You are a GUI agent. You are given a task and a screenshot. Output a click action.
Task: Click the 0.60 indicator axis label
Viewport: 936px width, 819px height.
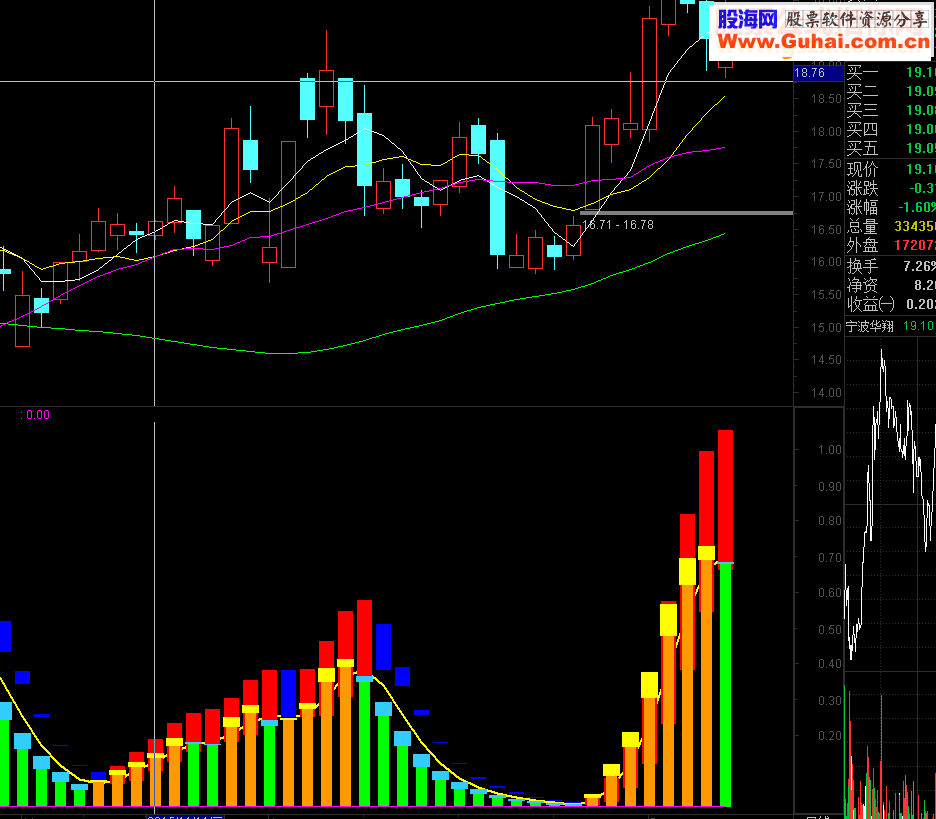point(830,593)
